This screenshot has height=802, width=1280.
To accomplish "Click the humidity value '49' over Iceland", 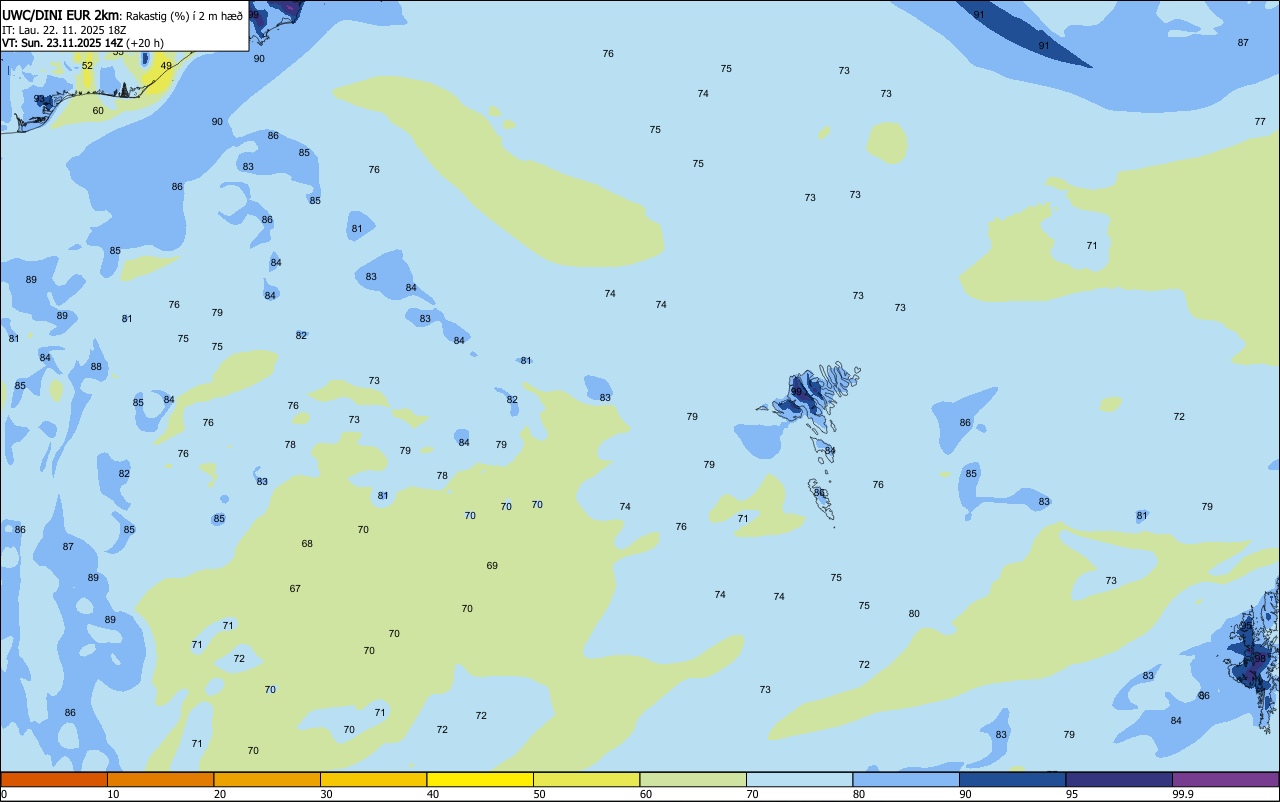I will coord(166,66).
